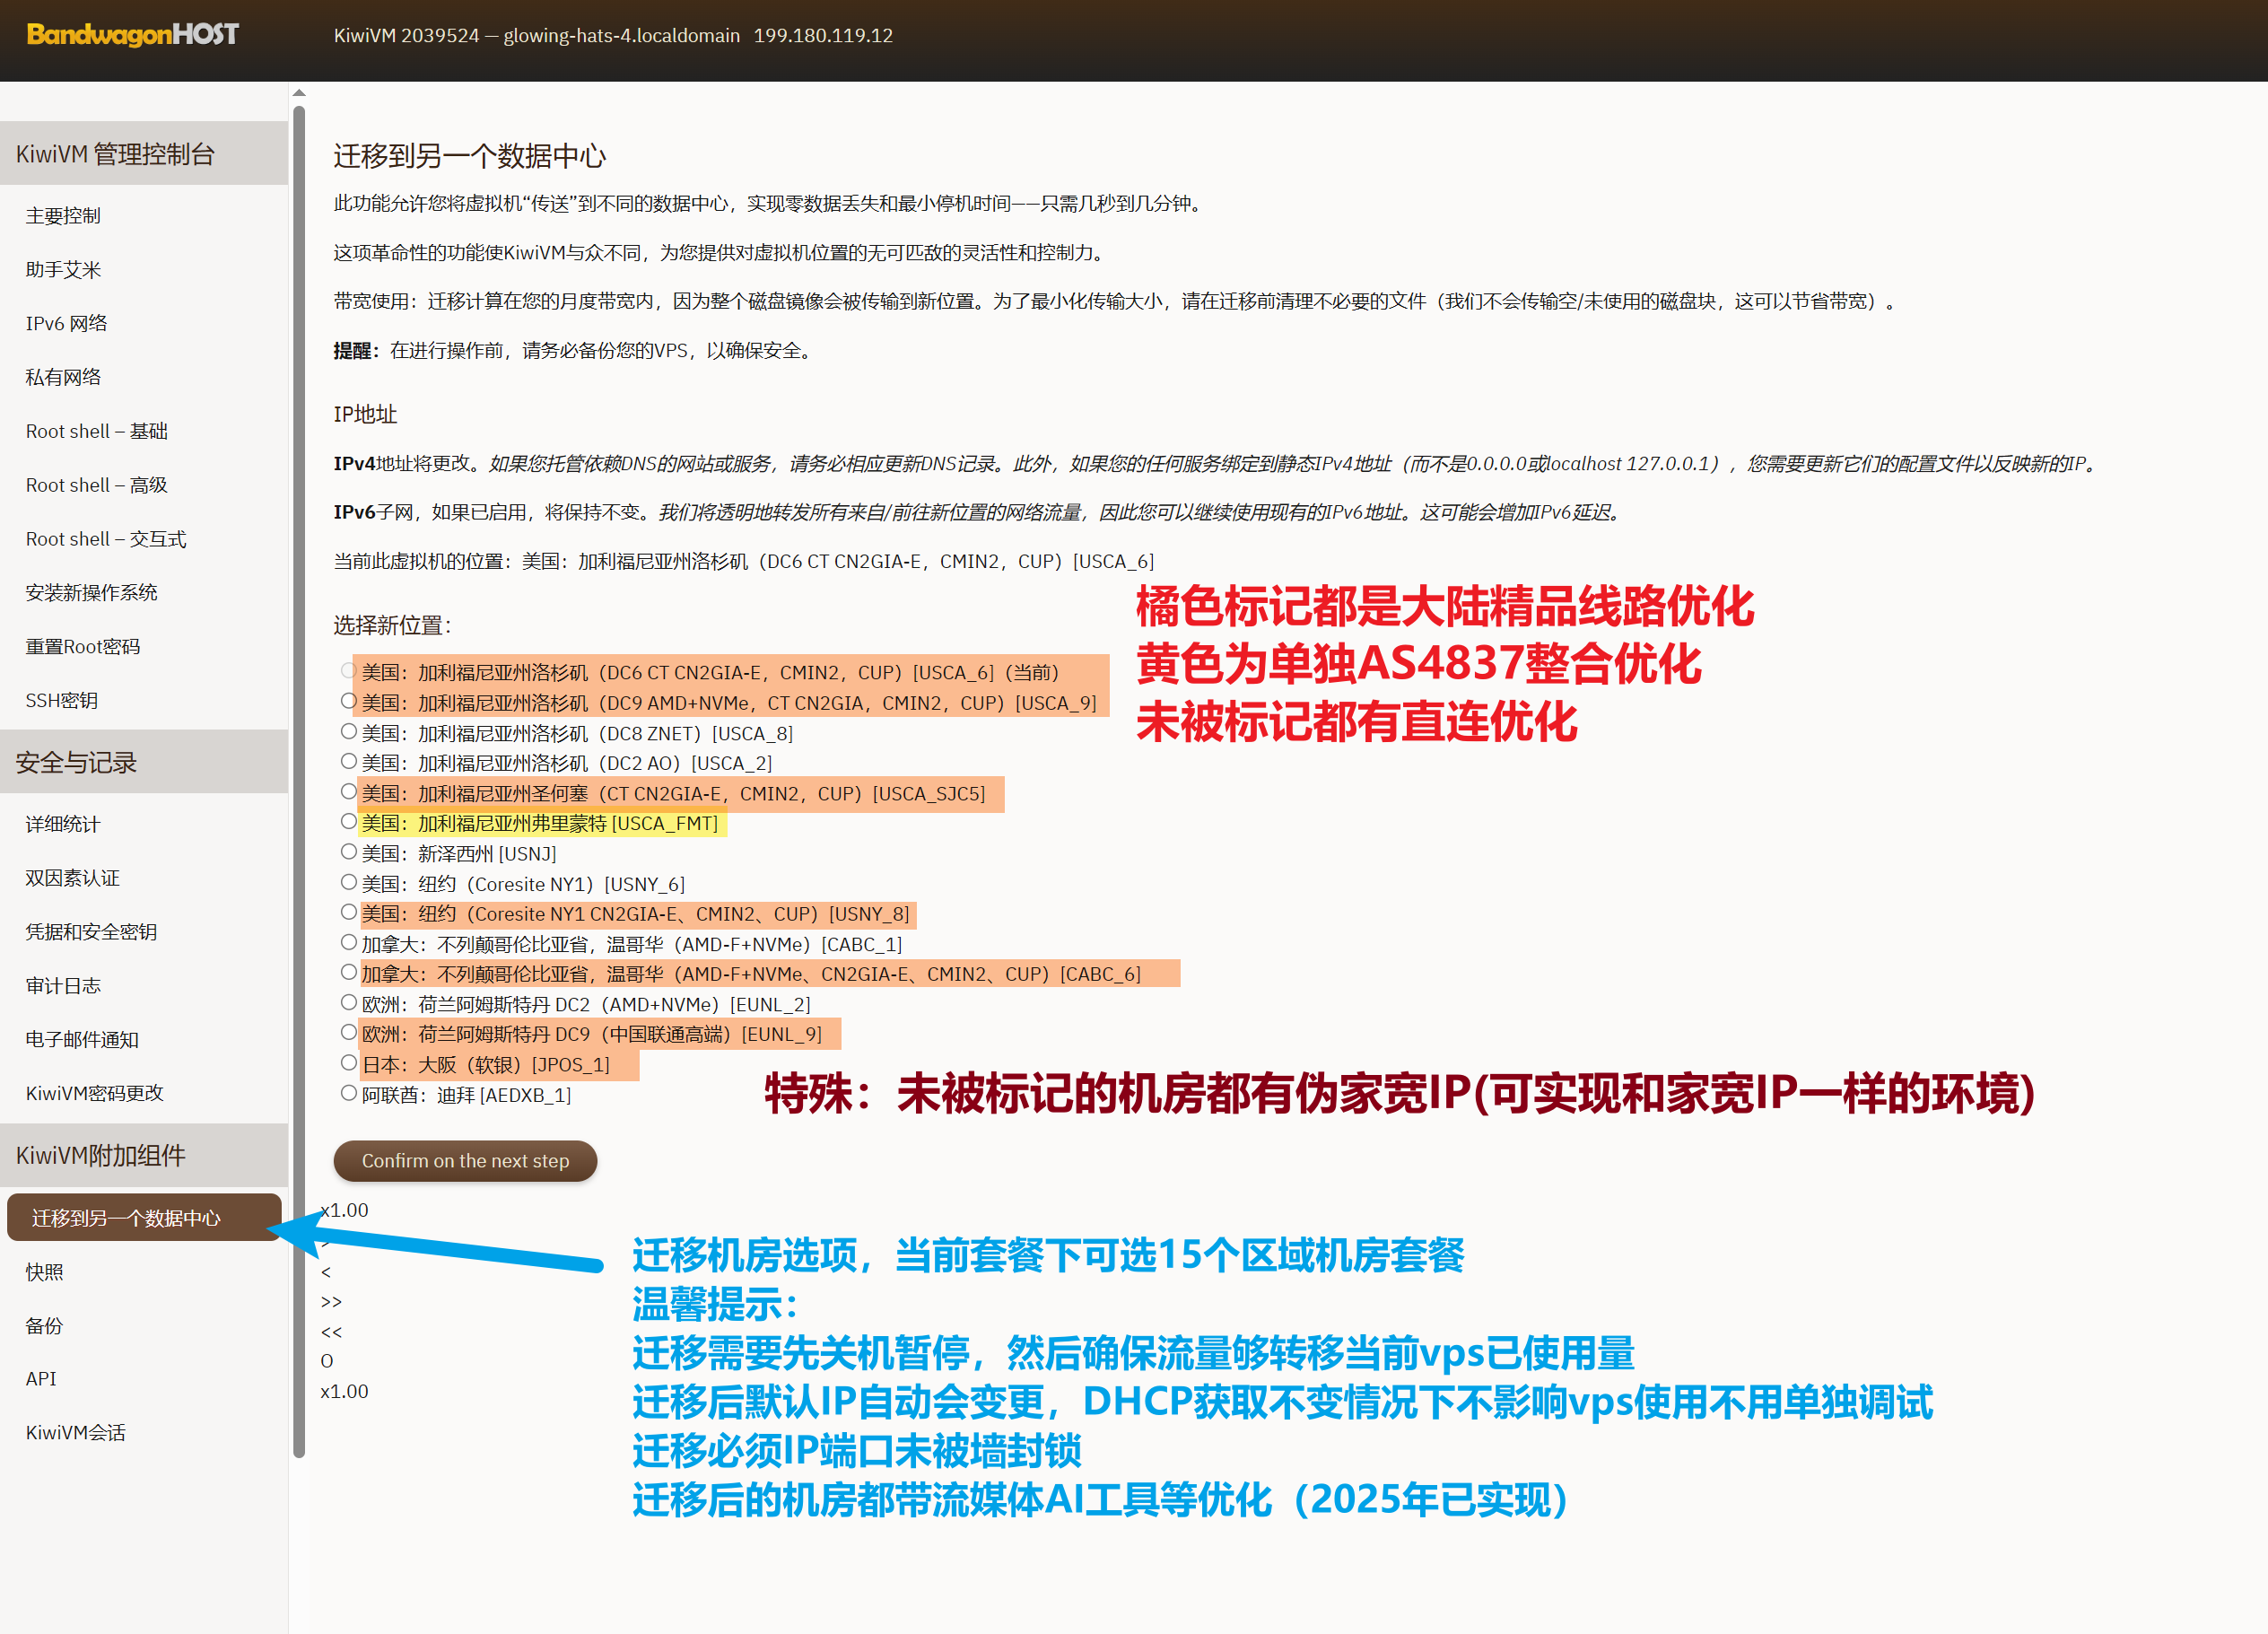Open 审计日志 sidebar item
2268x1634 pixels.
point(63,986)
